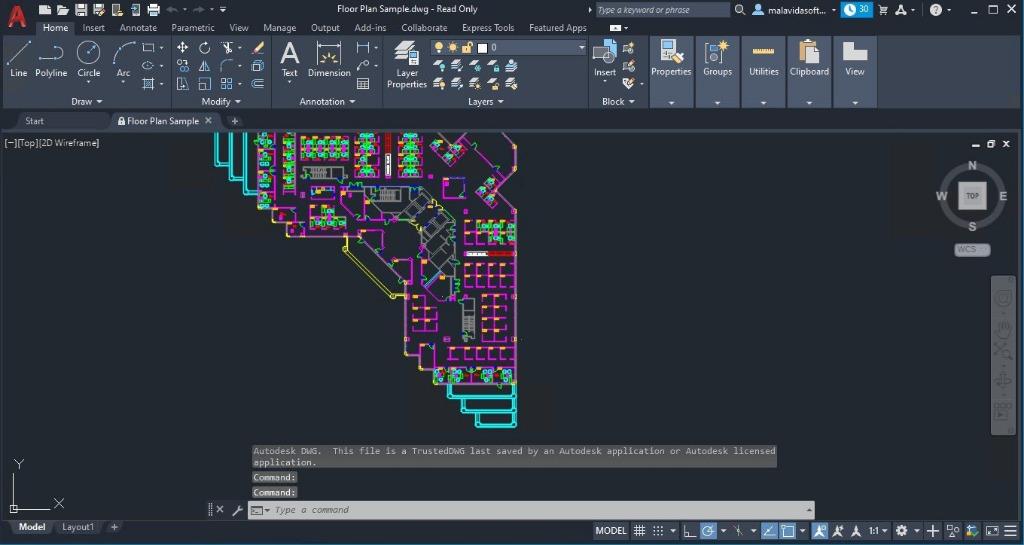Image resolution: width=1024 pixels, height=545 pixels.
Task: Toggle Ortho mode in status bar
Action: tap(690, 531)
